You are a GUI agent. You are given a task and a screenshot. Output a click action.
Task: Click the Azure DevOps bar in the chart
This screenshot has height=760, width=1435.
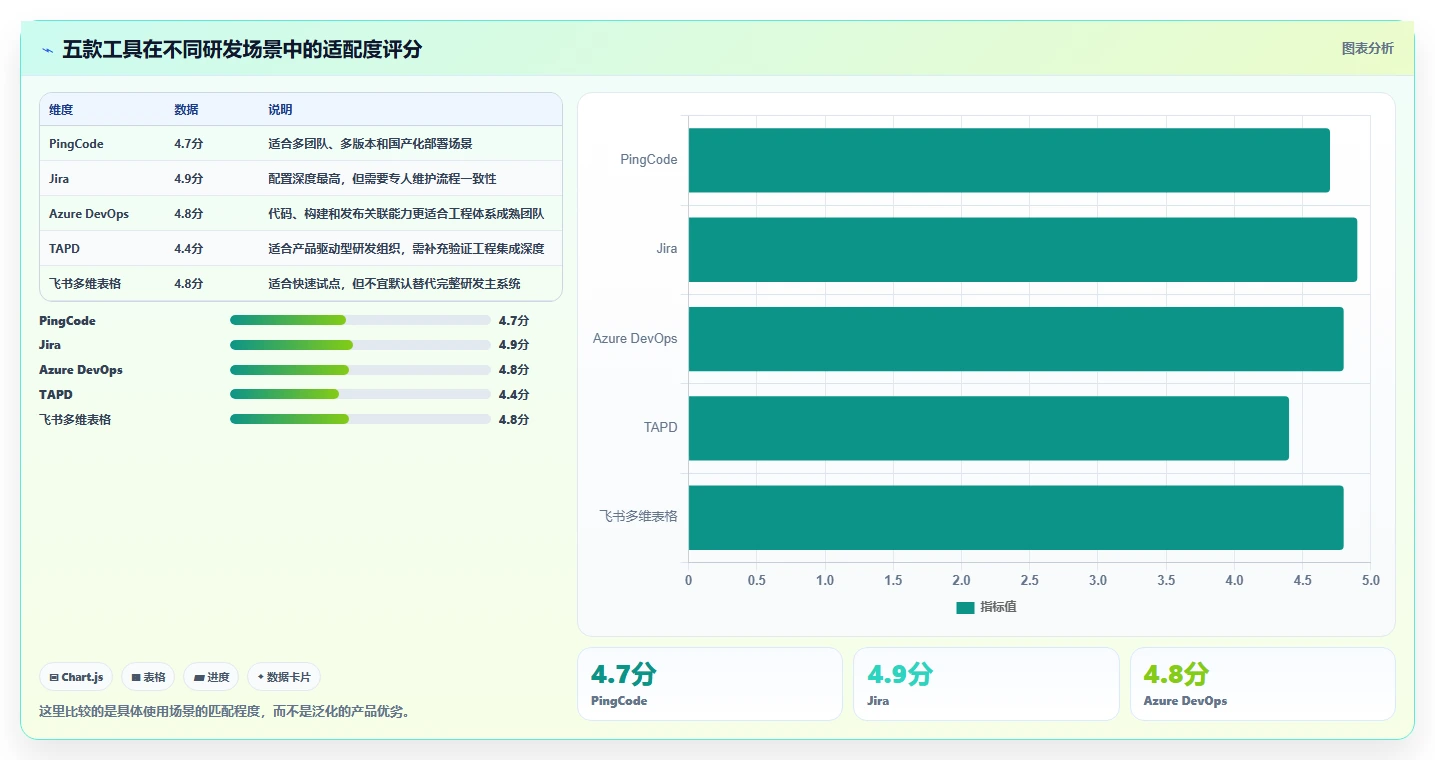(1016, 338)
